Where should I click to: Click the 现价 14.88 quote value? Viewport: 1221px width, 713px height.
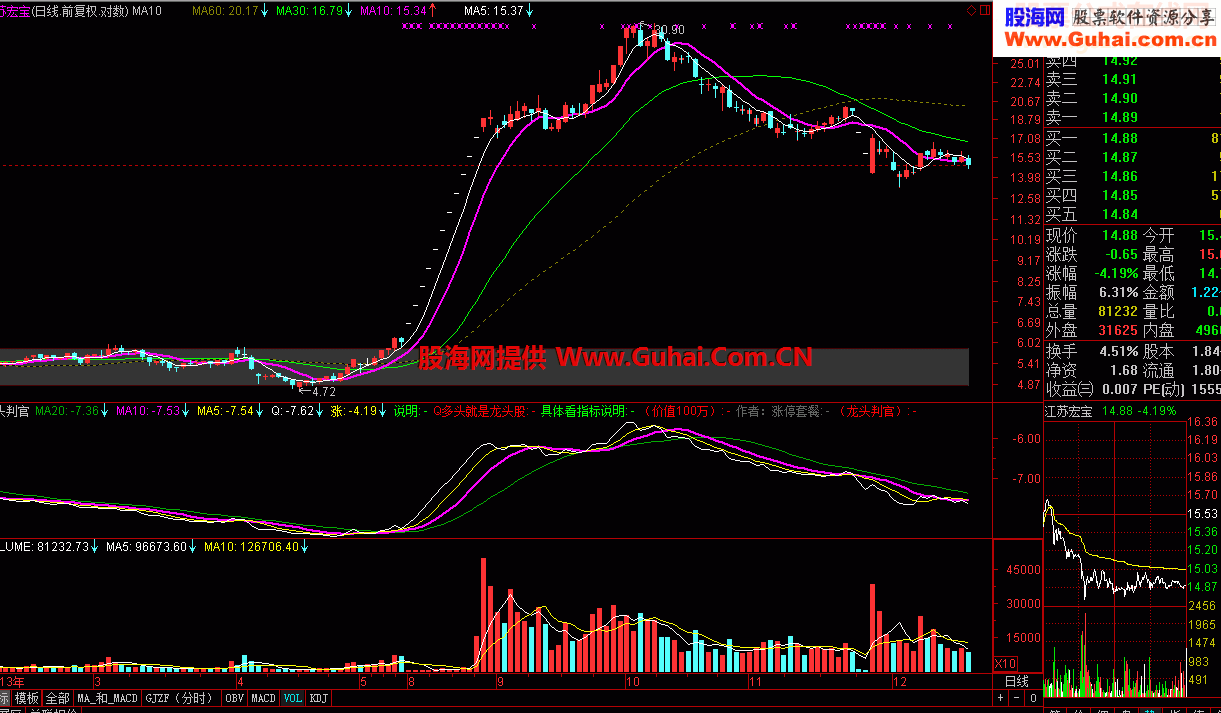[x=1119, y=235]
